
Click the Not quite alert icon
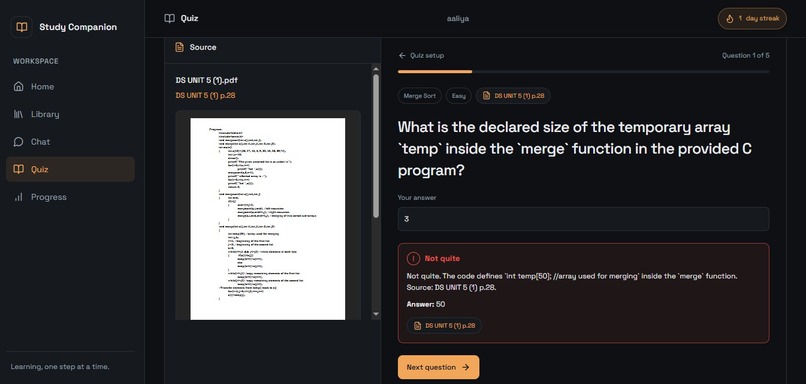click(413, 259)
